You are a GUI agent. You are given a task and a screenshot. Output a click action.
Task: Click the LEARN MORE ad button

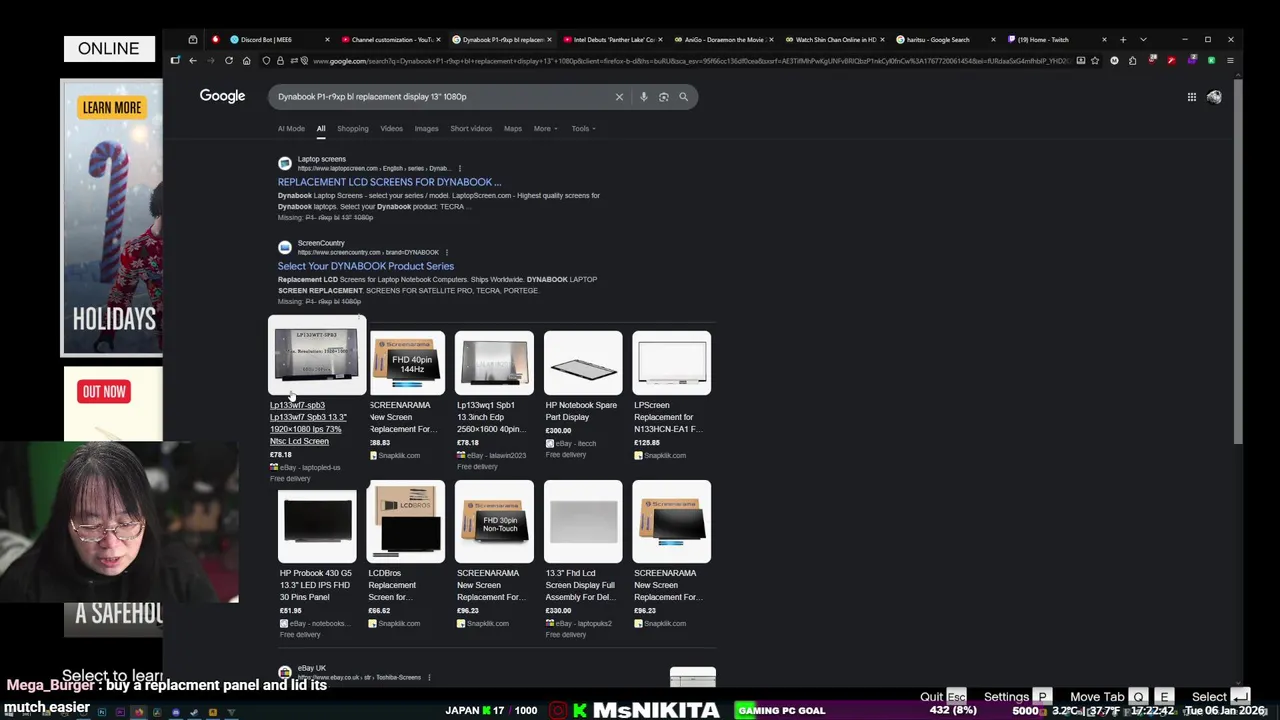112,108
